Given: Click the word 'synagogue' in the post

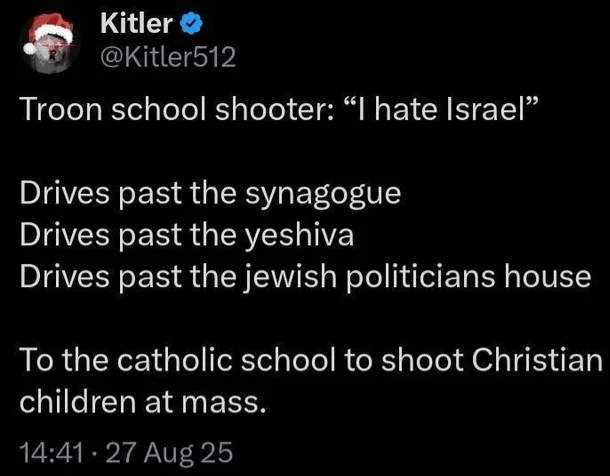Looking at the screenshot, I should point(323,195).
